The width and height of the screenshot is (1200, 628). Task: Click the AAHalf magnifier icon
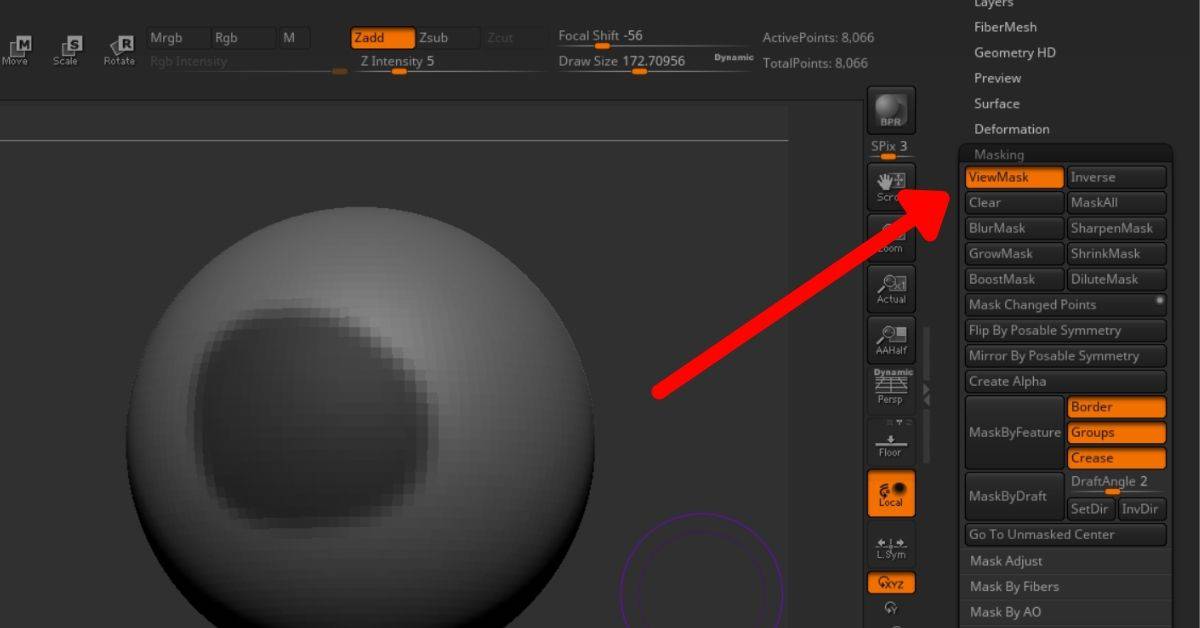pyautogui.click(x=890, y=340)
